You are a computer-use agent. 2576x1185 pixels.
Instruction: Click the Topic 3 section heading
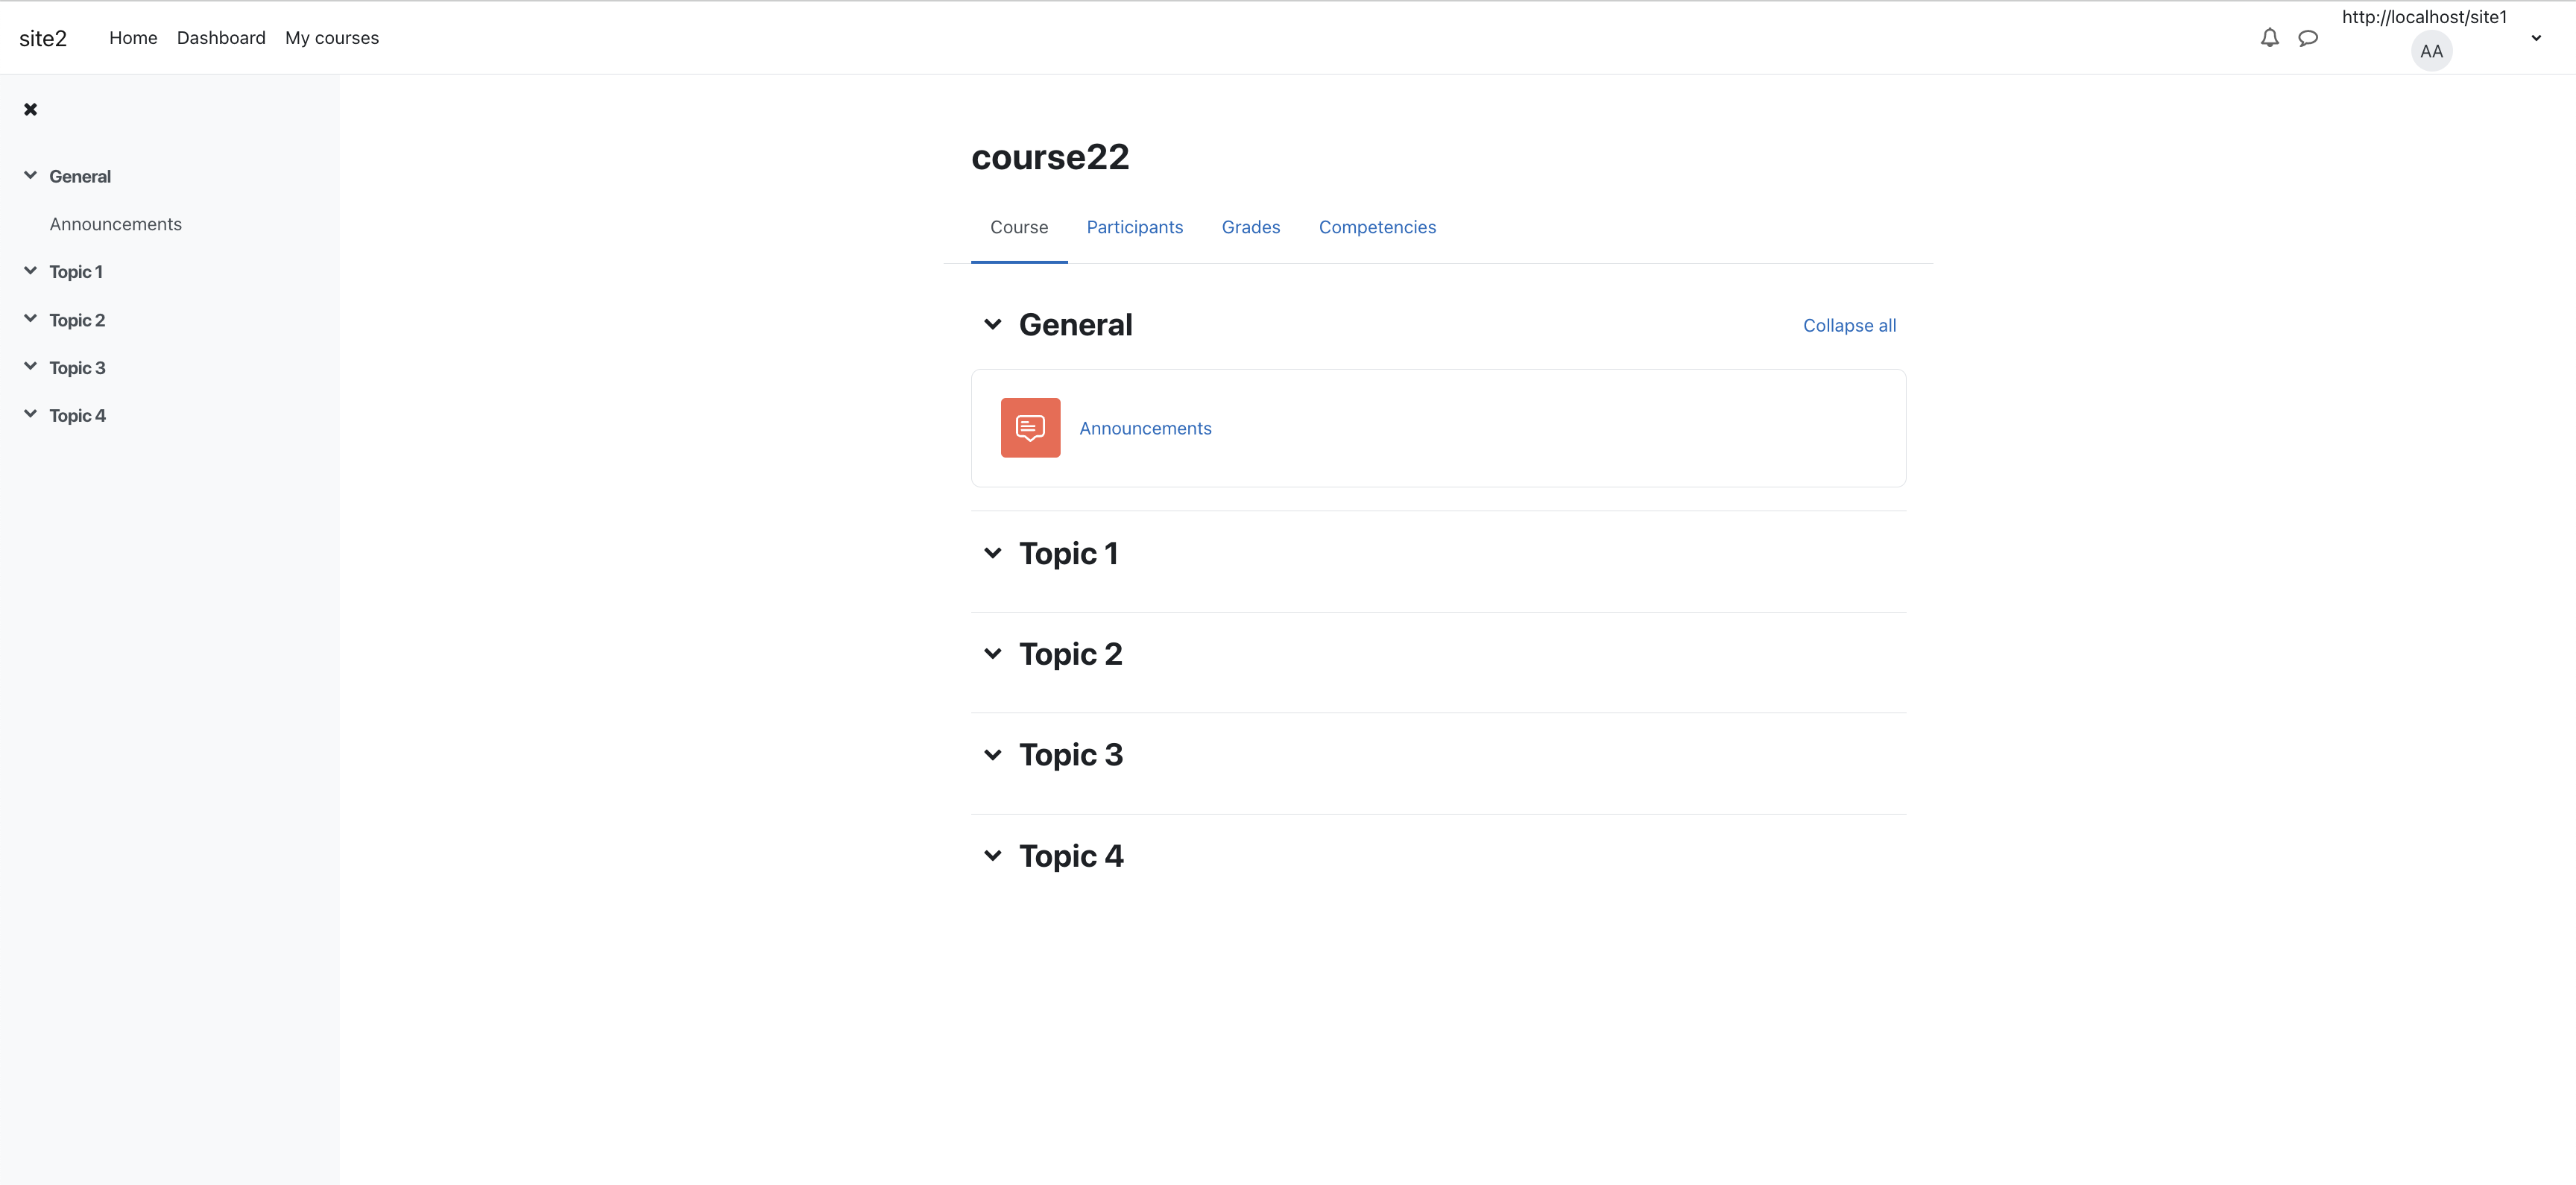pyautogui.click(x=1070, y=755)
